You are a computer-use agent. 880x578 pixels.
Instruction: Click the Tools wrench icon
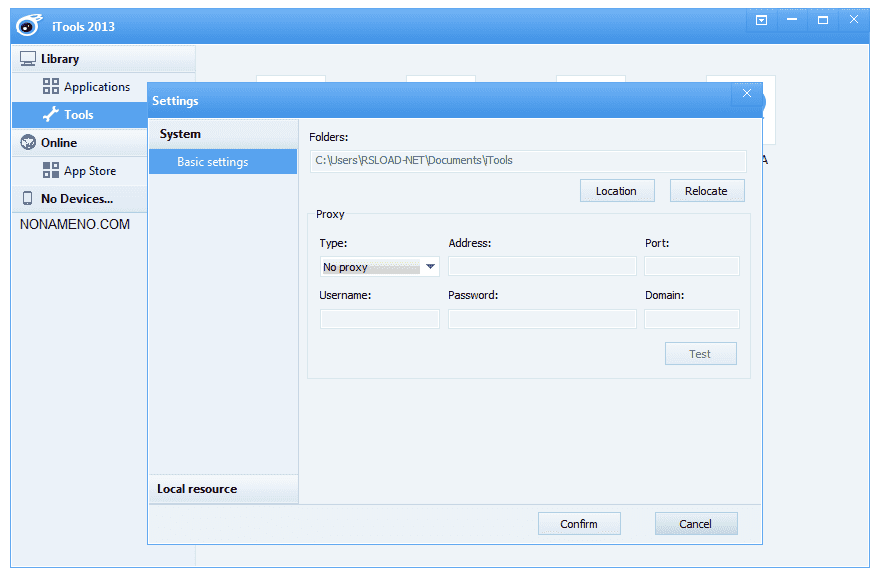pos(51,115)
